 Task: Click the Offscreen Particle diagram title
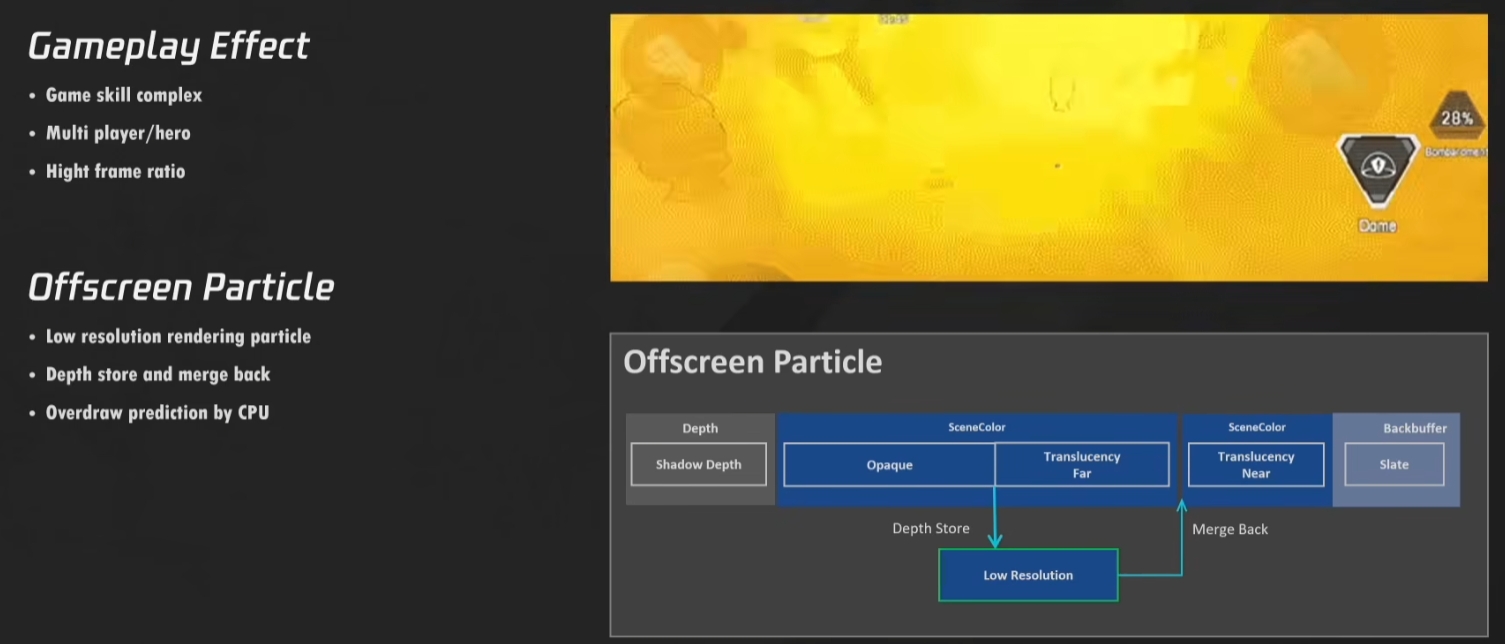[x=752, y=361]
